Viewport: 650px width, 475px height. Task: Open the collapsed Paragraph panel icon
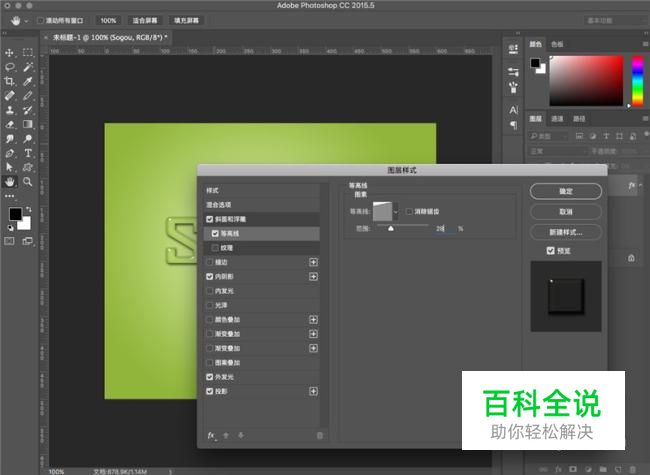click(513, 125)
